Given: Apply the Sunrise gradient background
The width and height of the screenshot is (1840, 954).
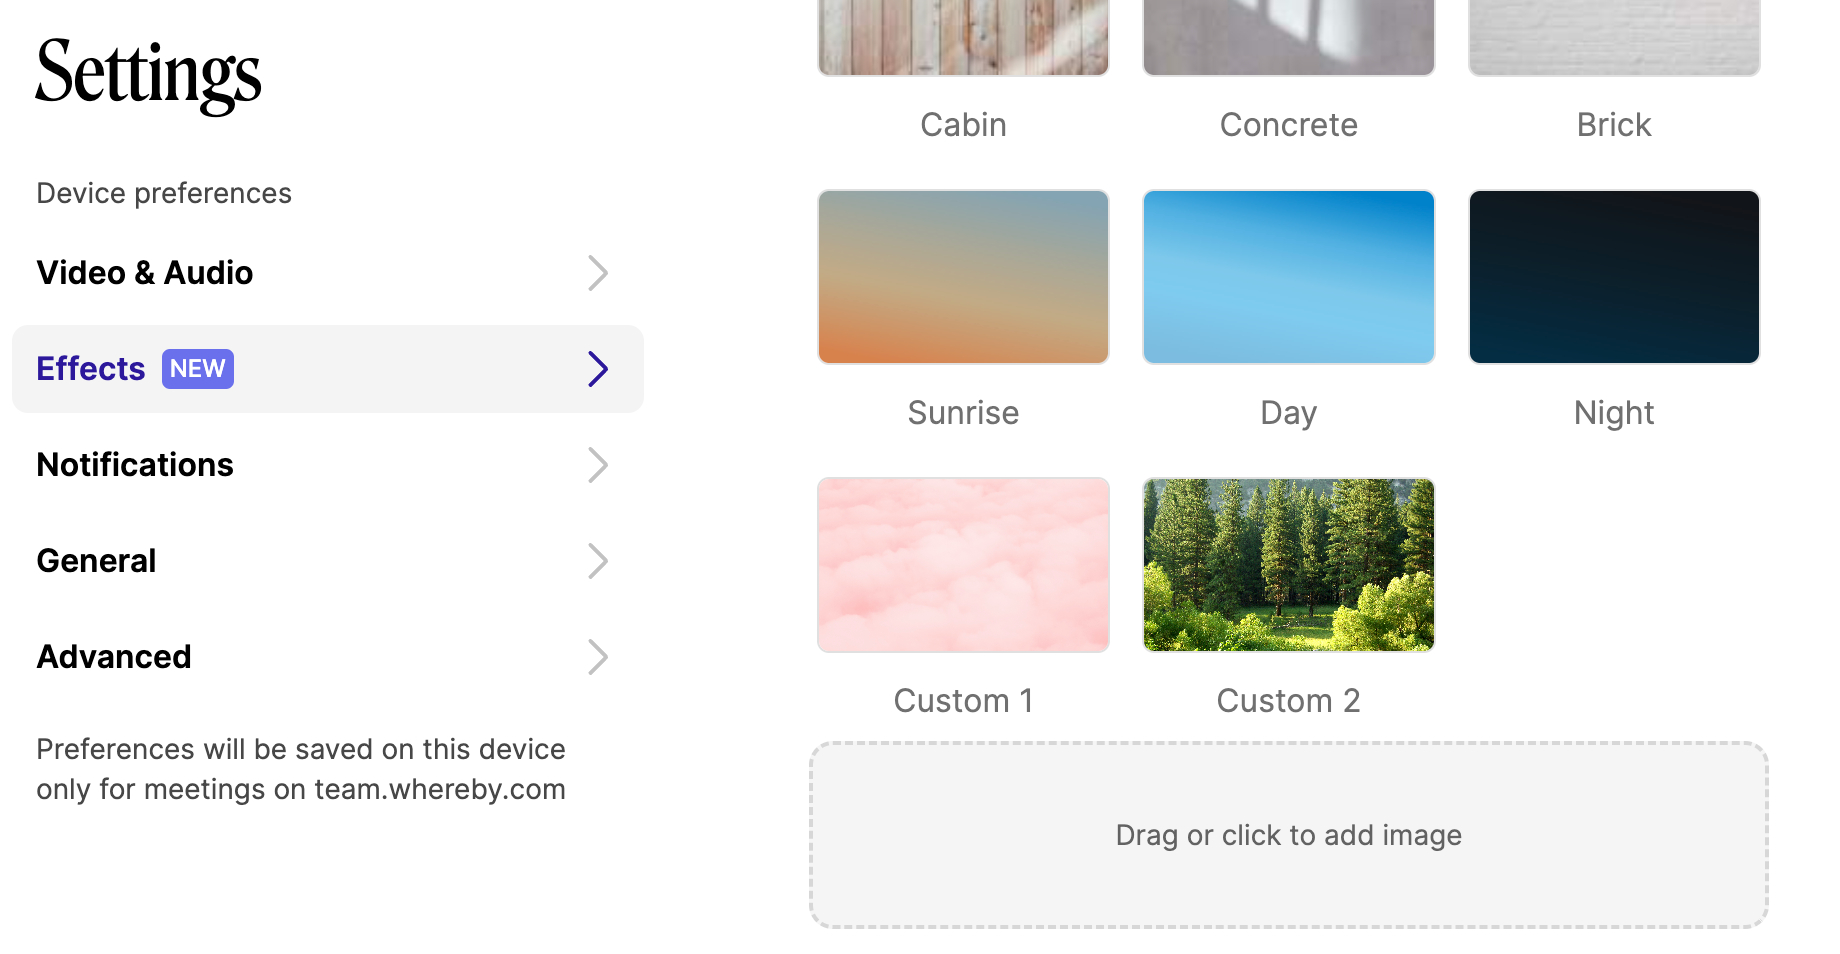Looking at the screenshot, I should click(x=963, y=277).
